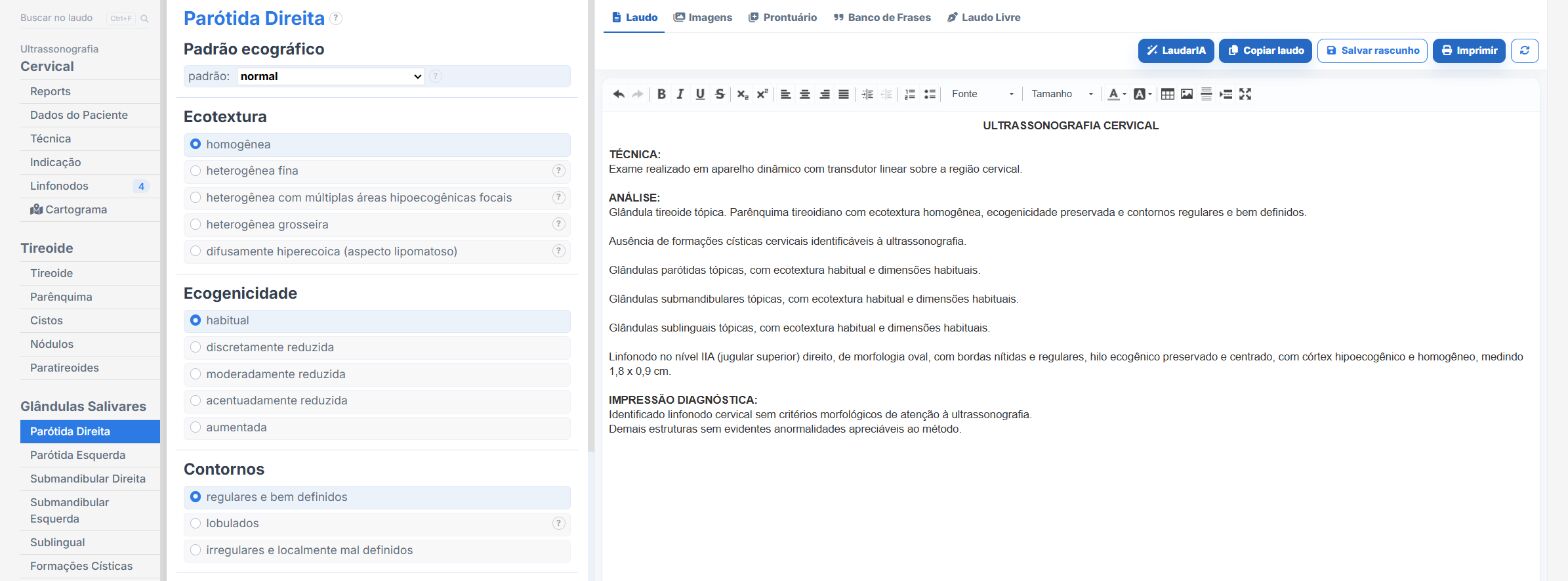The width and height of the screenshot is (1568, 581).
Task: Click the refresh icon button
Action: 1524,51
